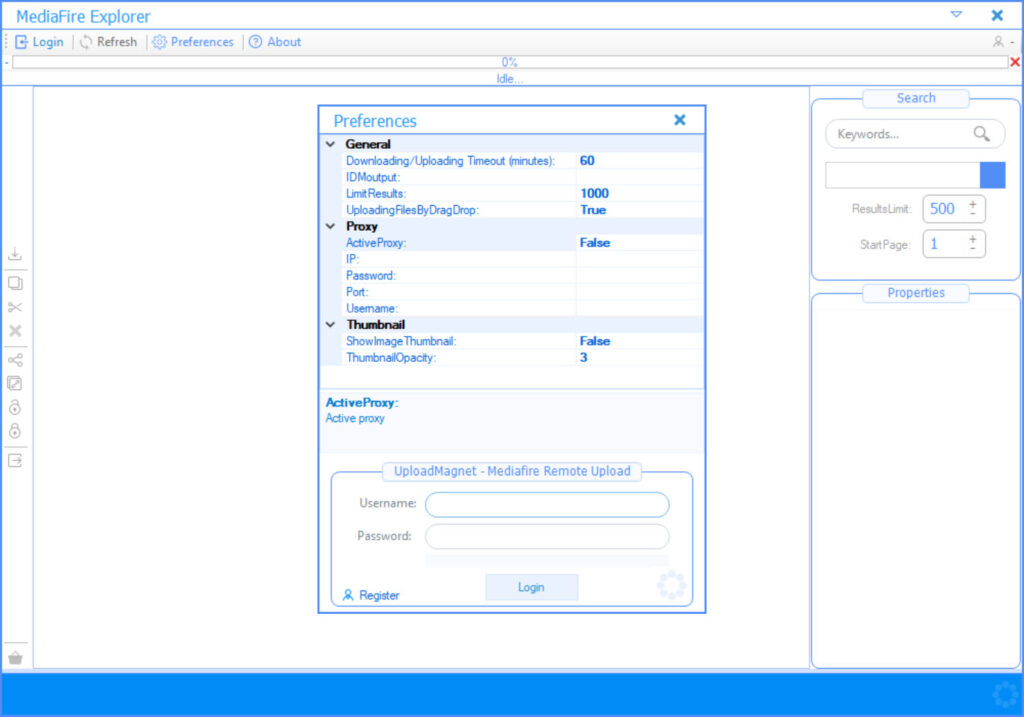The height and width of the screenshot is (717, 1024).
Task: Click the framed diagonal-arrow icon below Share
Action: coord(15,383)
